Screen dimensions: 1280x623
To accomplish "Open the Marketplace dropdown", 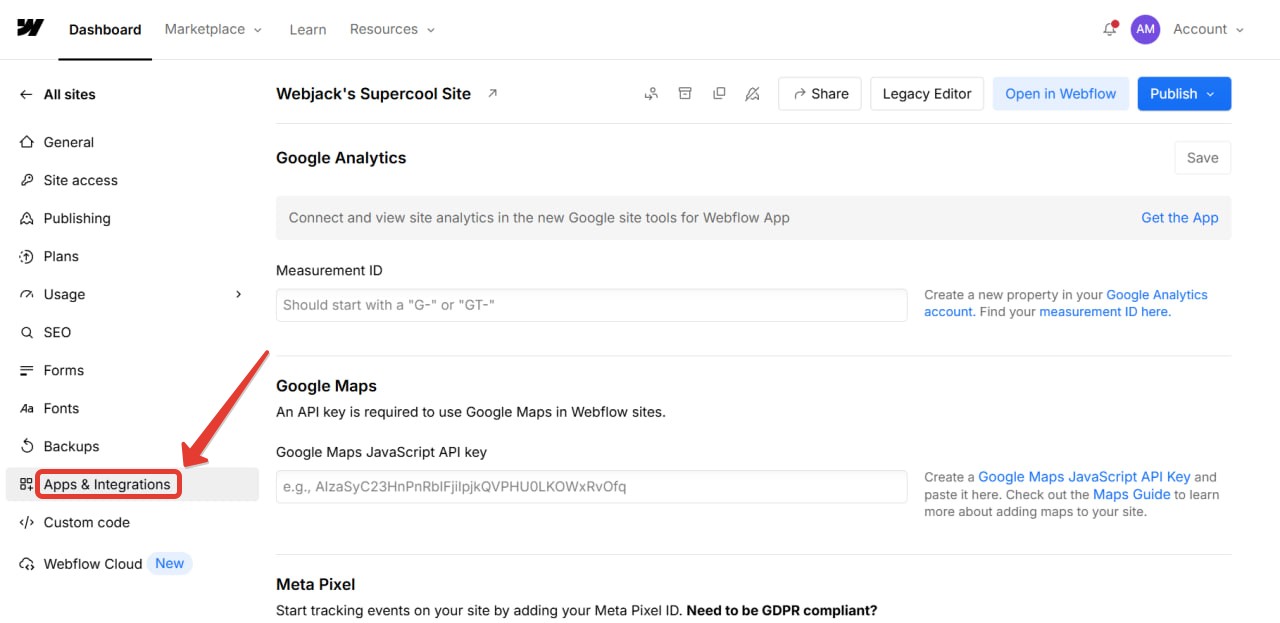I will (x=213, y=29).
